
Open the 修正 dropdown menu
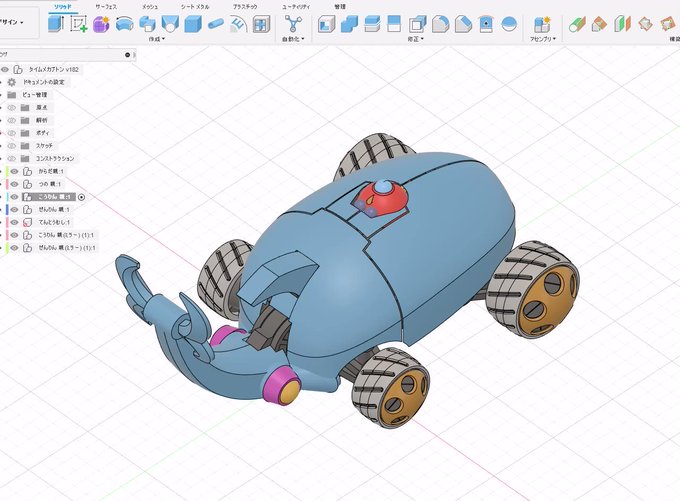[415, 39]
